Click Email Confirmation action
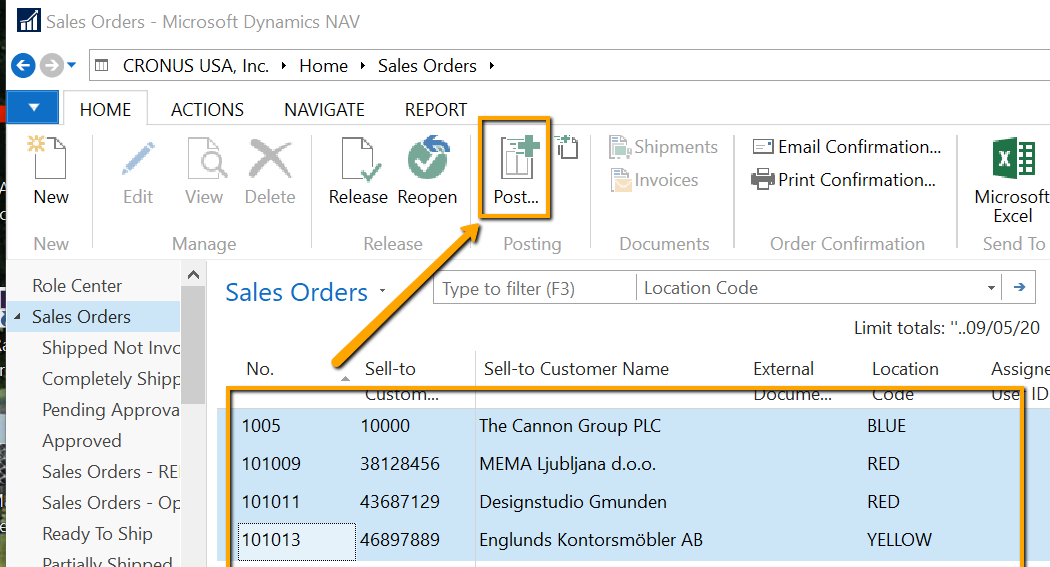 pos(847,147)
